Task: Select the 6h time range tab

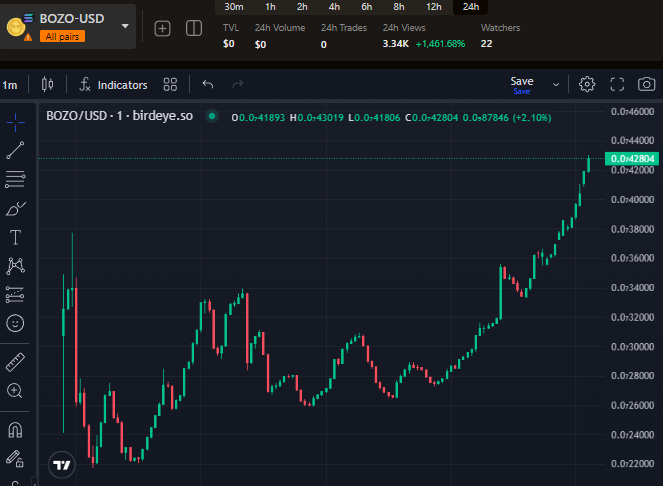Action: pyautogui.click(x=367, y=7)
